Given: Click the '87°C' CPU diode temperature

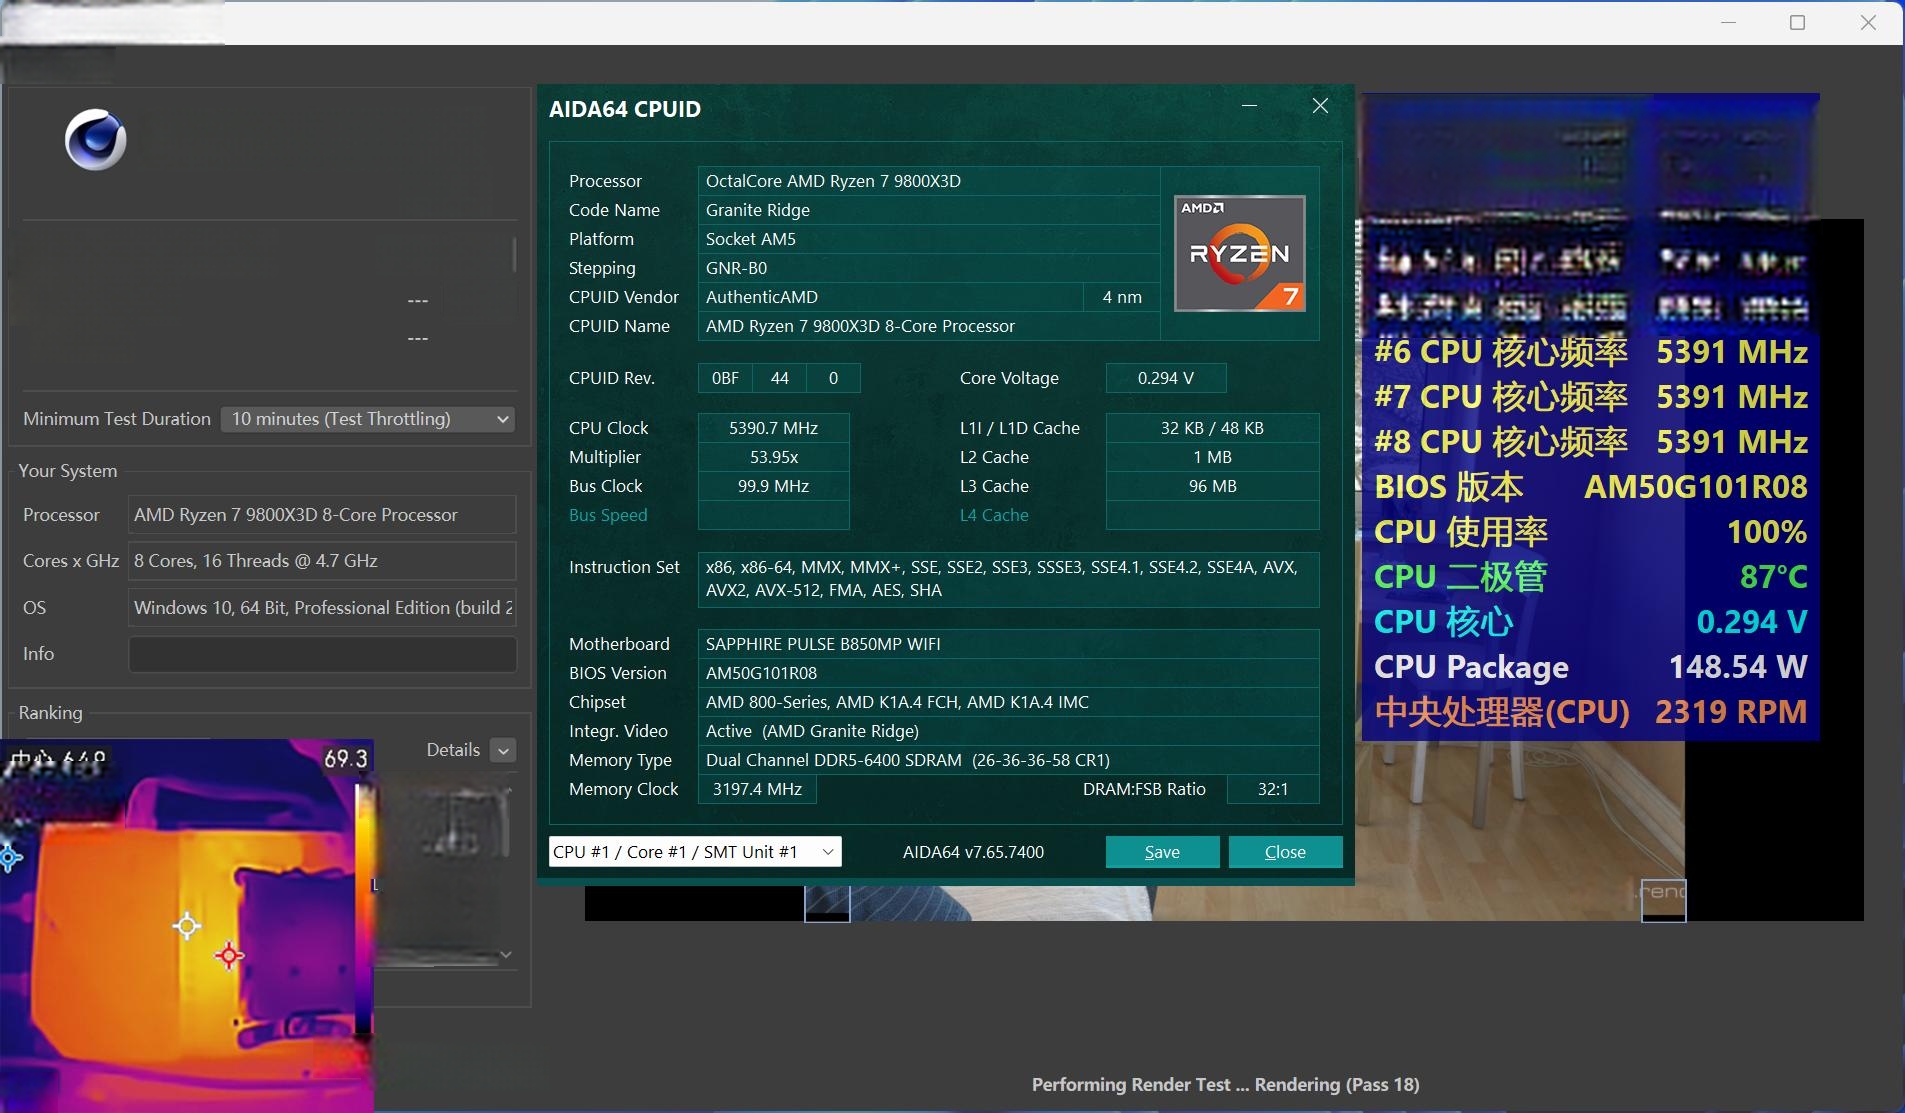Looking at the screenshot, I should click(x=1773, y=577).
